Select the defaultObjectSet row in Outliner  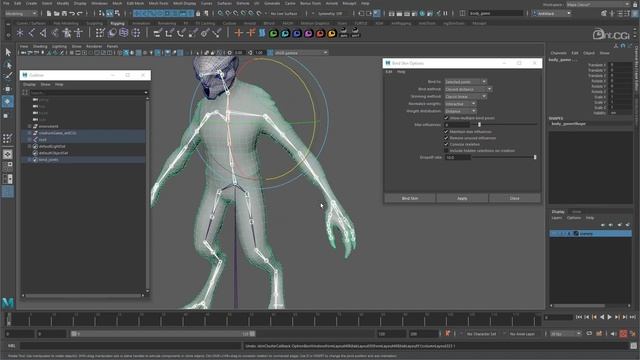(83, 153)
